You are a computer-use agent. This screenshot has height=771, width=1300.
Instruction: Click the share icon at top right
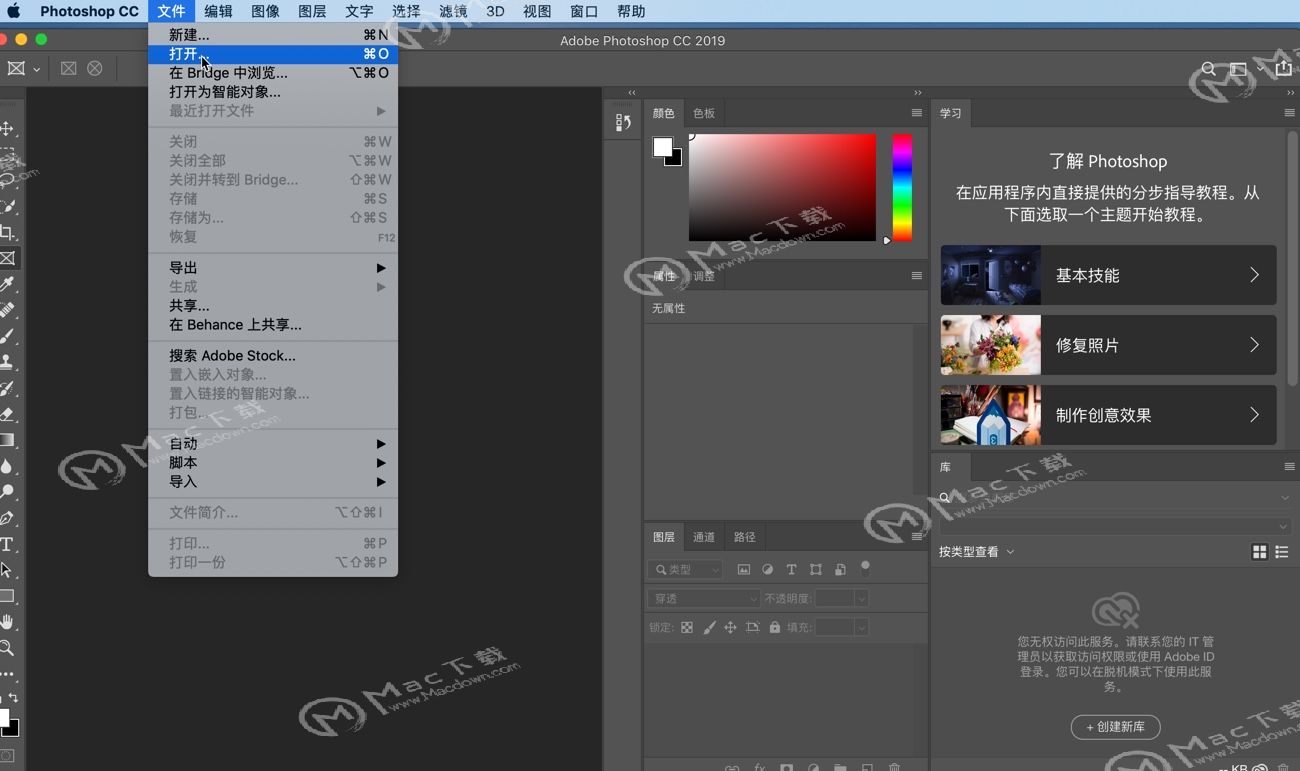tap(1284, 68)
